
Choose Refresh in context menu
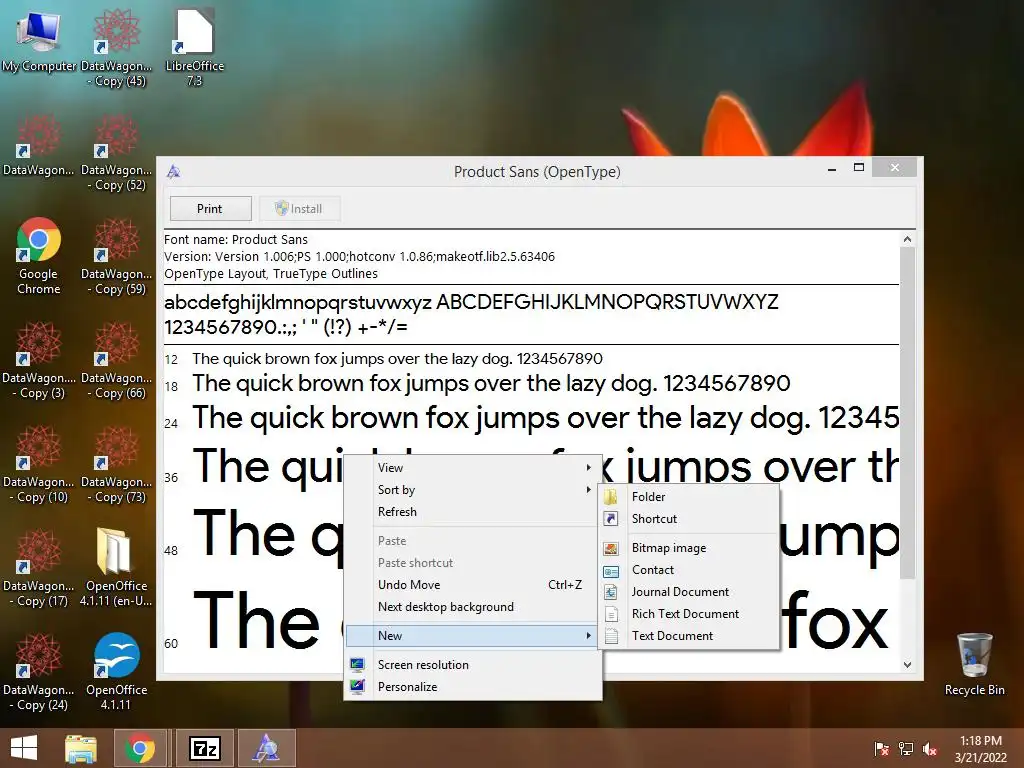pos(485,512)
